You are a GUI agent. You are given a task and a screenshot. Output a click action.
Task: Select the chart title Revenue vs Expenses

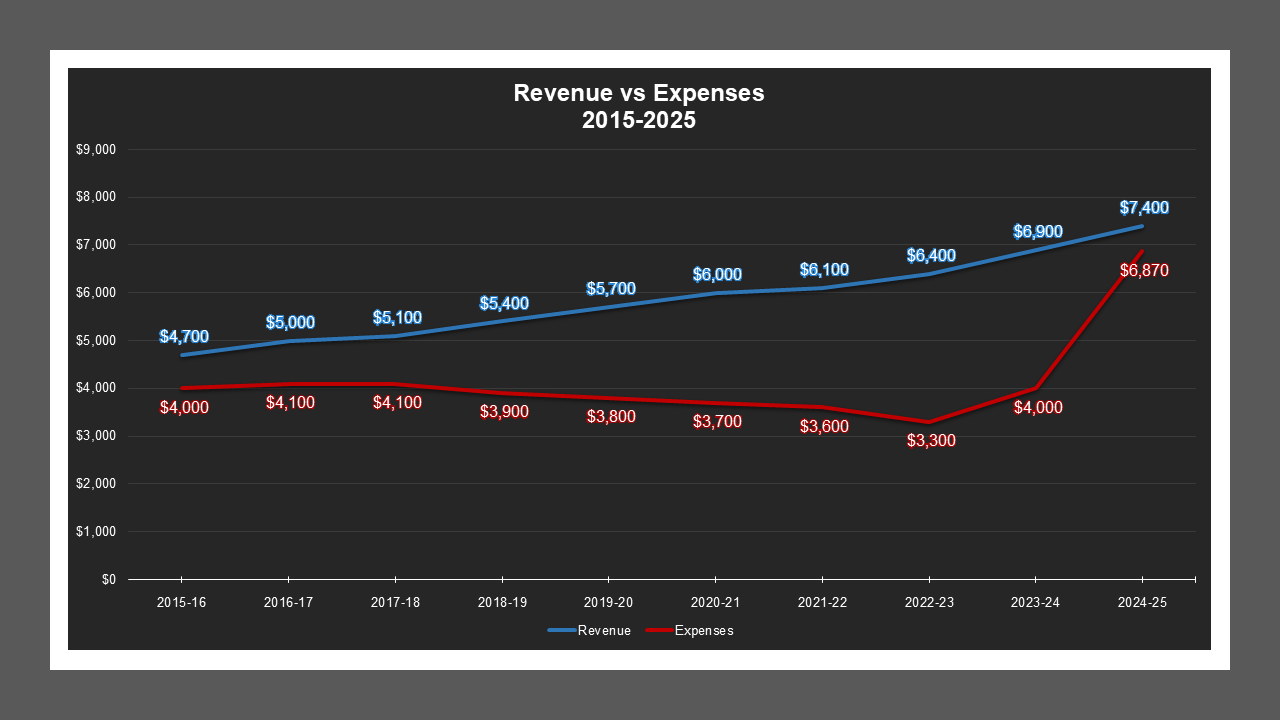click(638, 93)
